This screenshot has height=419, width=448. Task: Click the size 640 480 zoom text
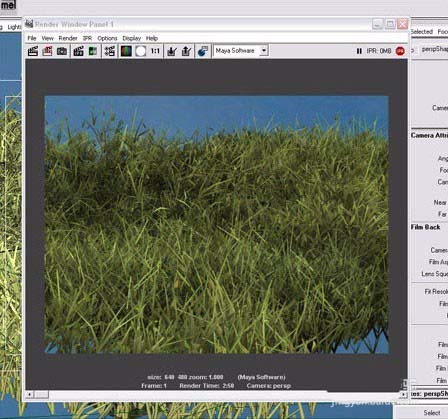pyautogui.click(x=185, y=377)
